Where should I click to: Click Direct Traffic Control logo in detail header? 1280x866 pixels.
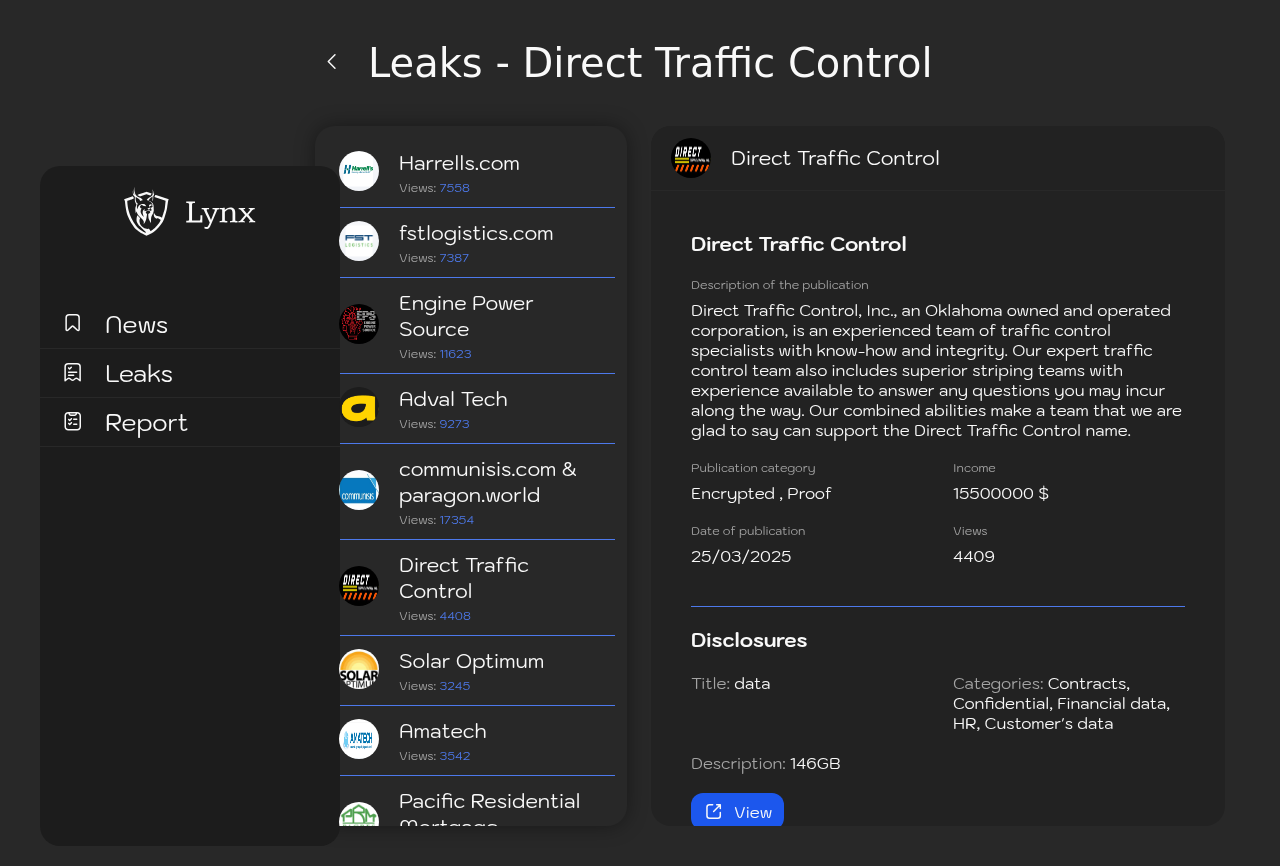691,158
